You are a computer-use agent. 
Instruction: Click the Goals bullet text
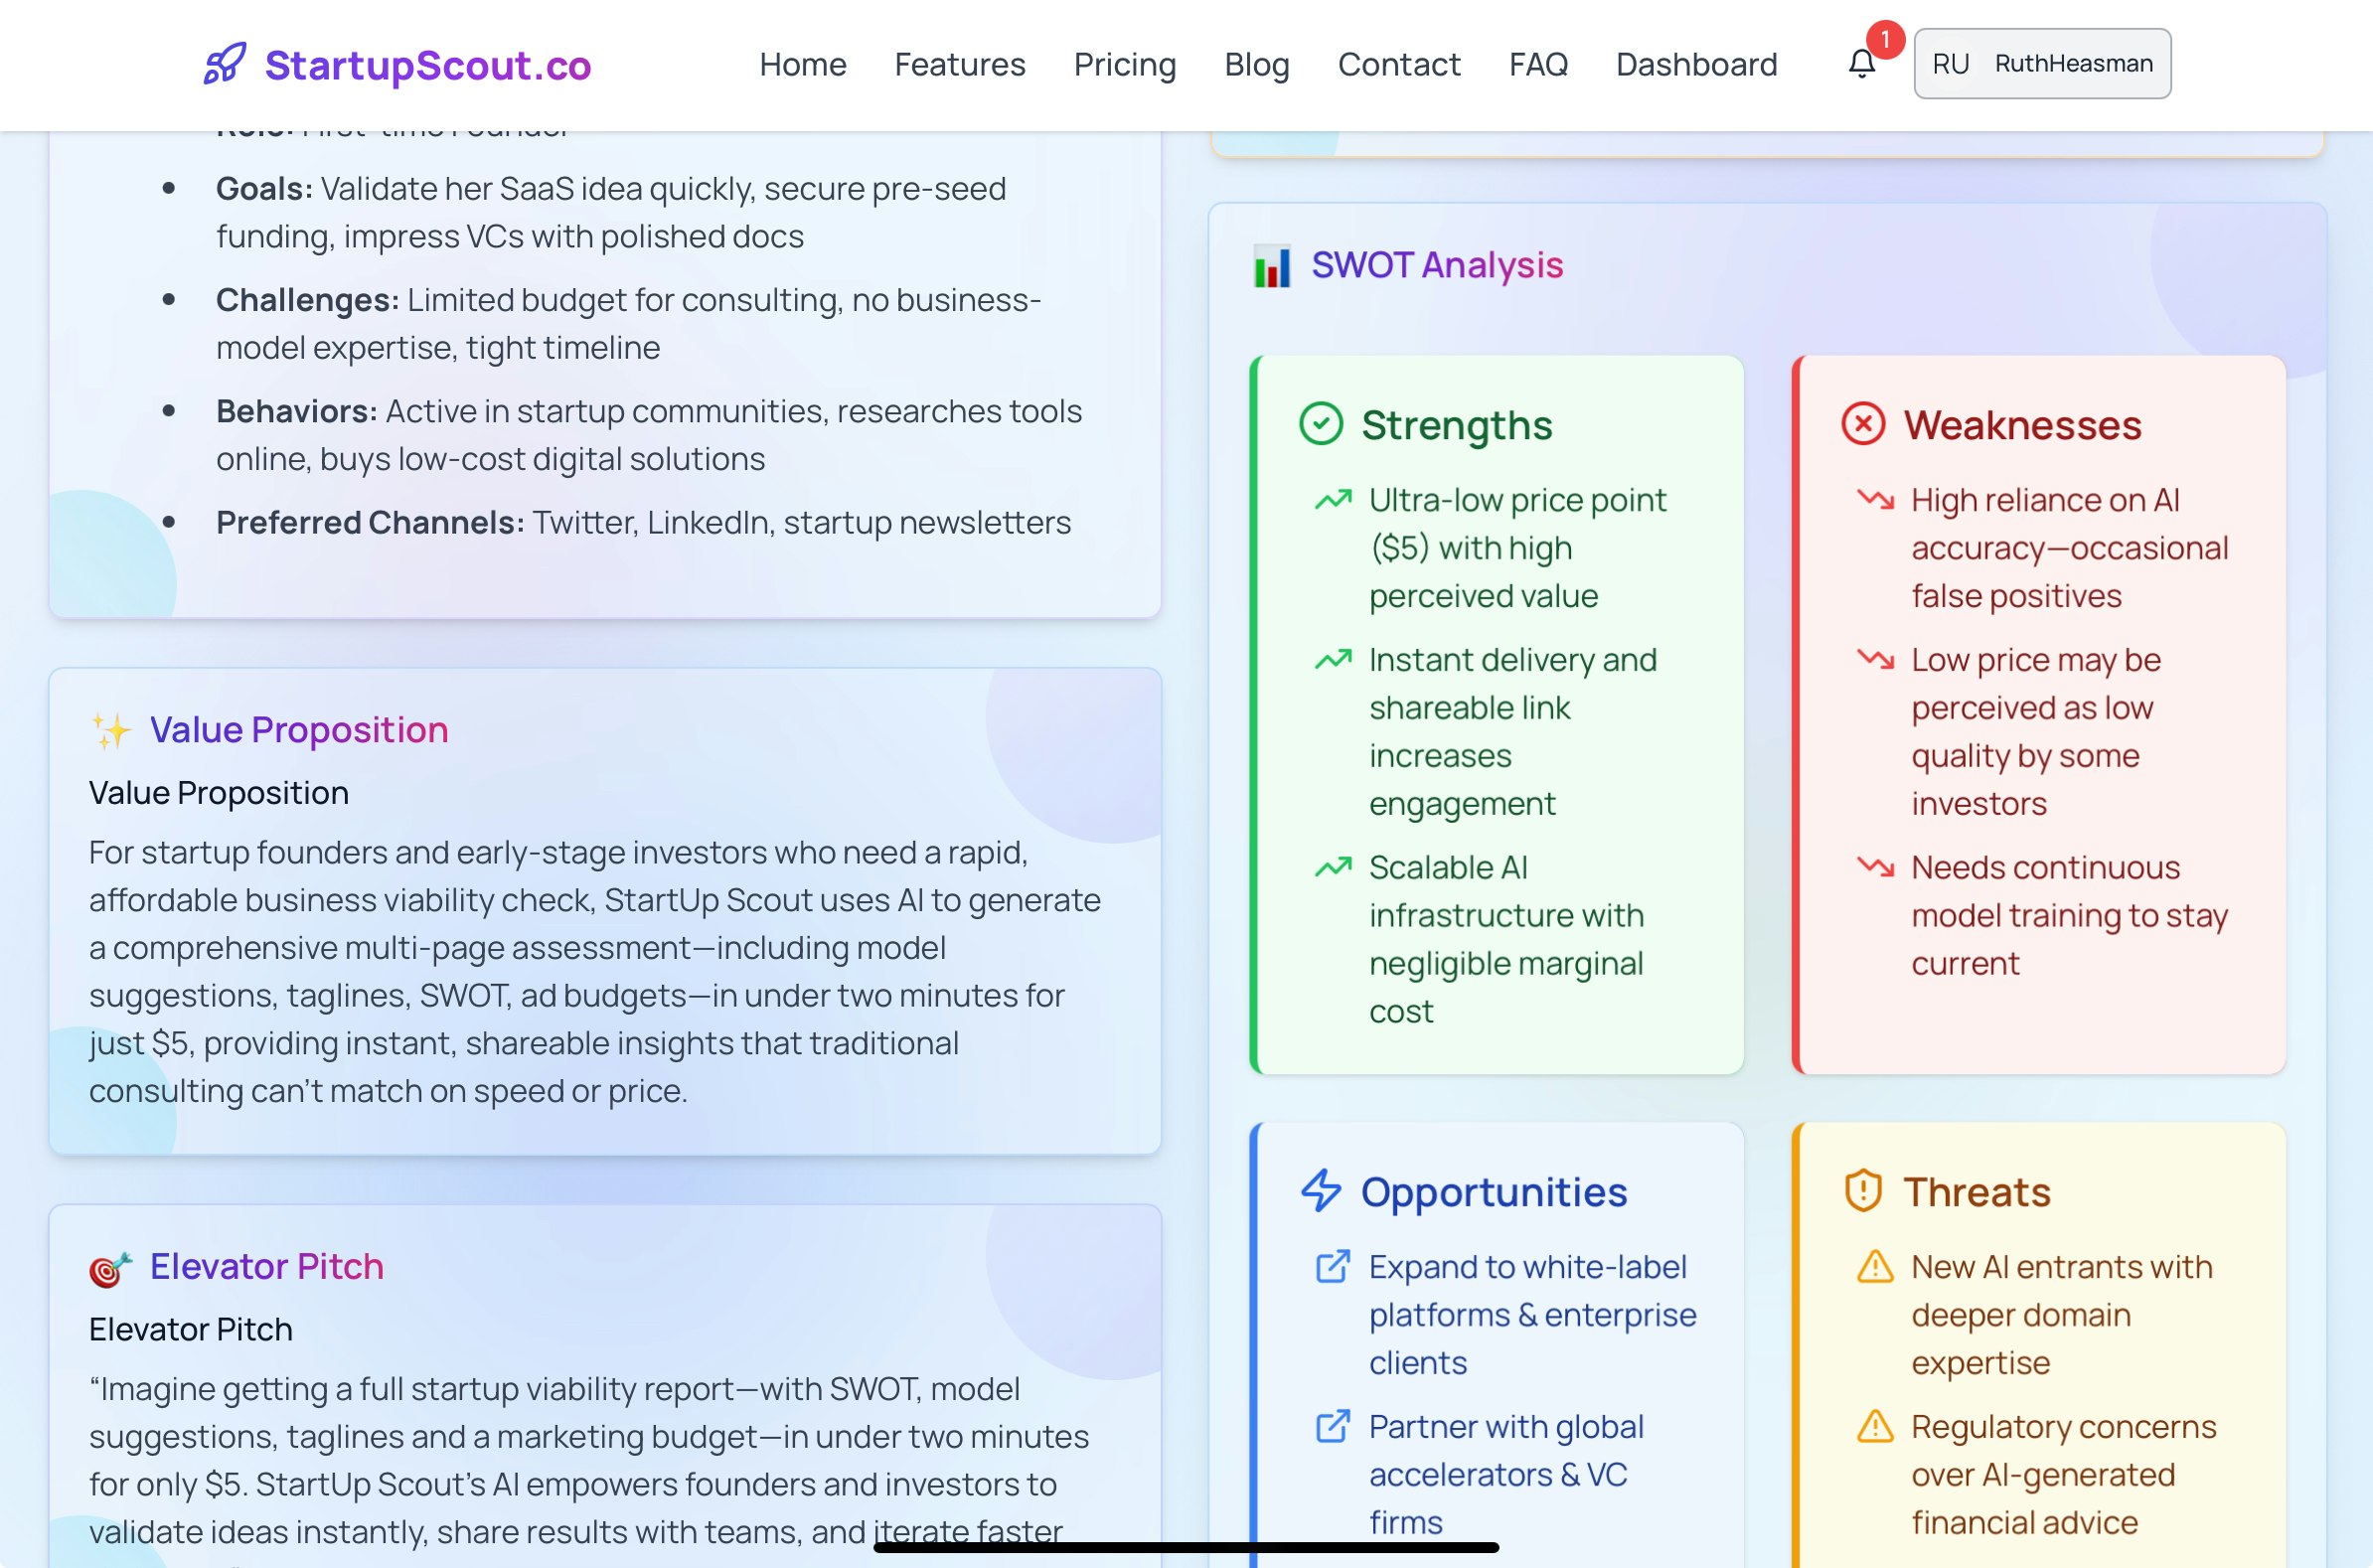click(611, 212)
